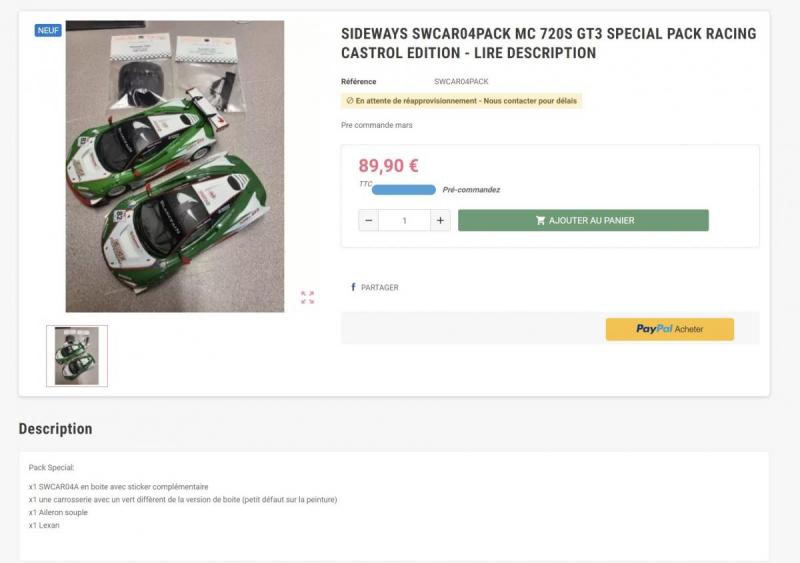Click the Description section heading
Viewport: 800px width, 563px height.
55,429
